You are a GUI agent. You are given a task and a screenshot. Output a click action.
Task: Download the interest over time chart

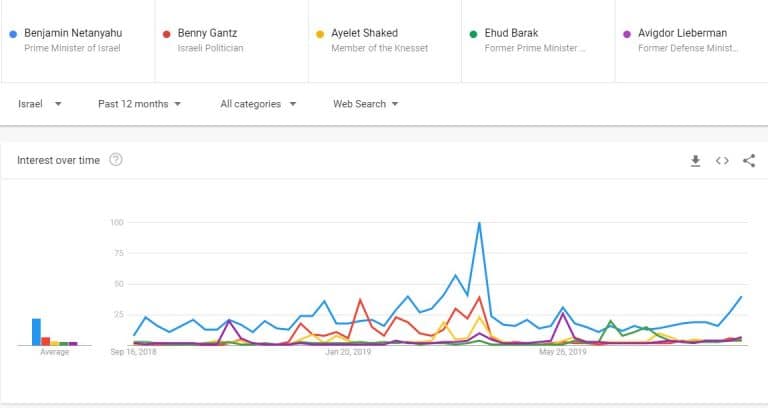pyautogui.click(x=696, y=161)
